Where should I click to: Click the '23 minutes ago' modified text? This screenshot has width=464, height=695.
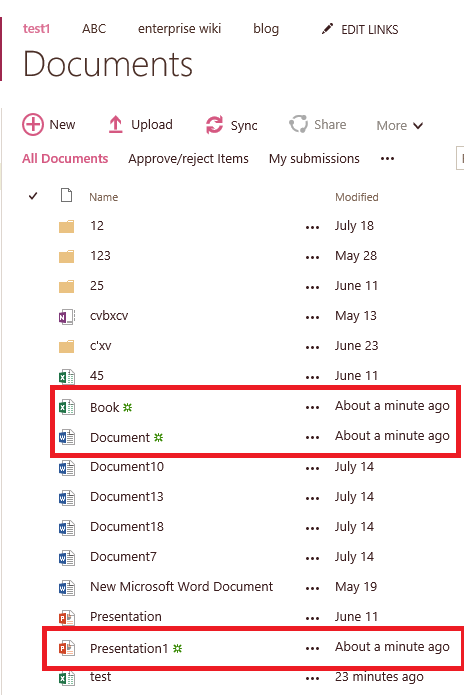click(x=379, y=677)
